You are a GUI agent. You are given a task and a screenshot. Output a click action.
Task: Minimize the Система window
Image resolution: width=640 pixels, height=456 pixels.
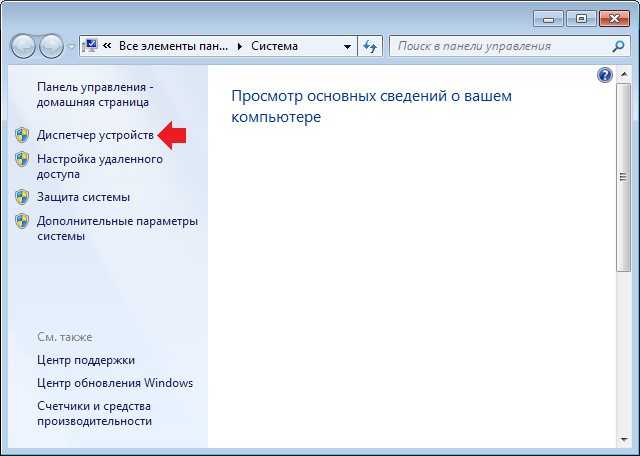point(548,19)
